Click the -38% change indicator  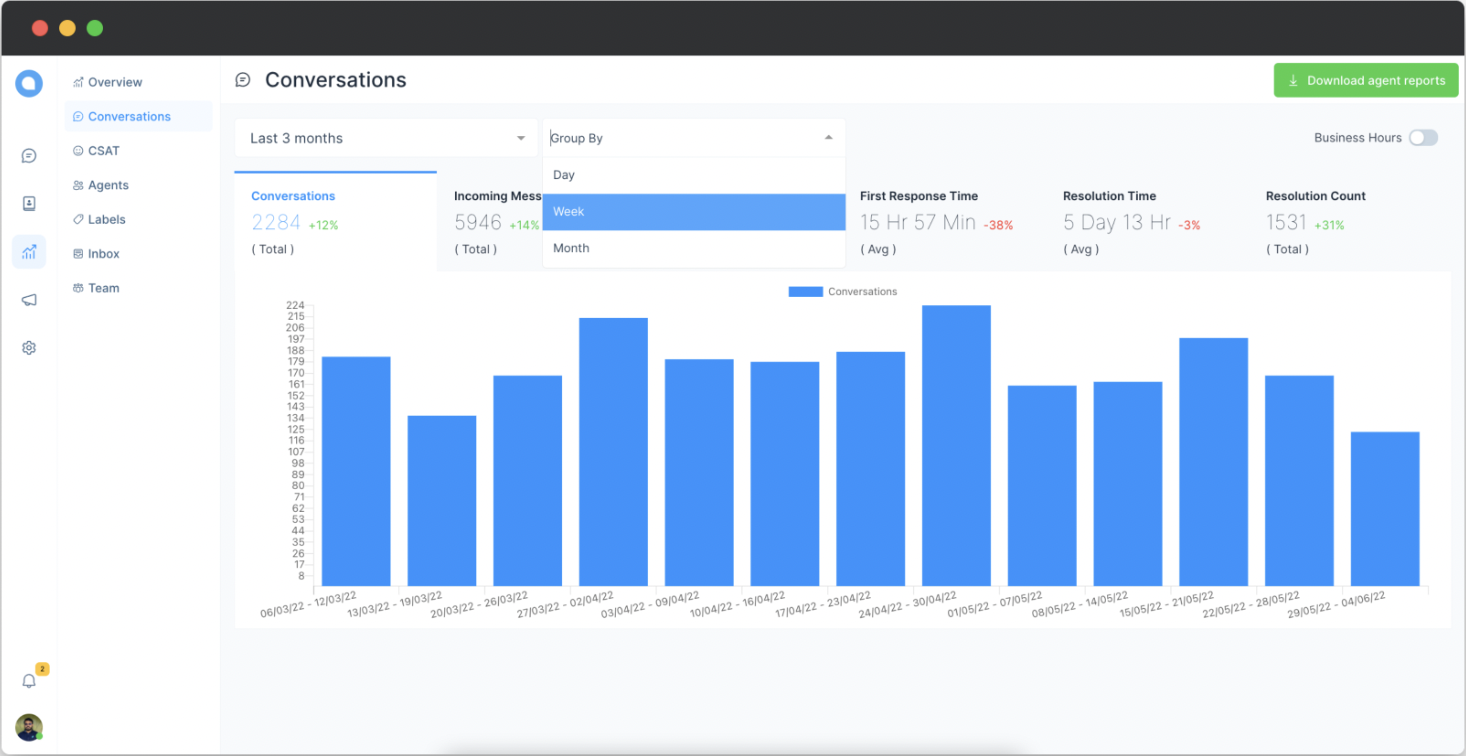pos(998,225)
